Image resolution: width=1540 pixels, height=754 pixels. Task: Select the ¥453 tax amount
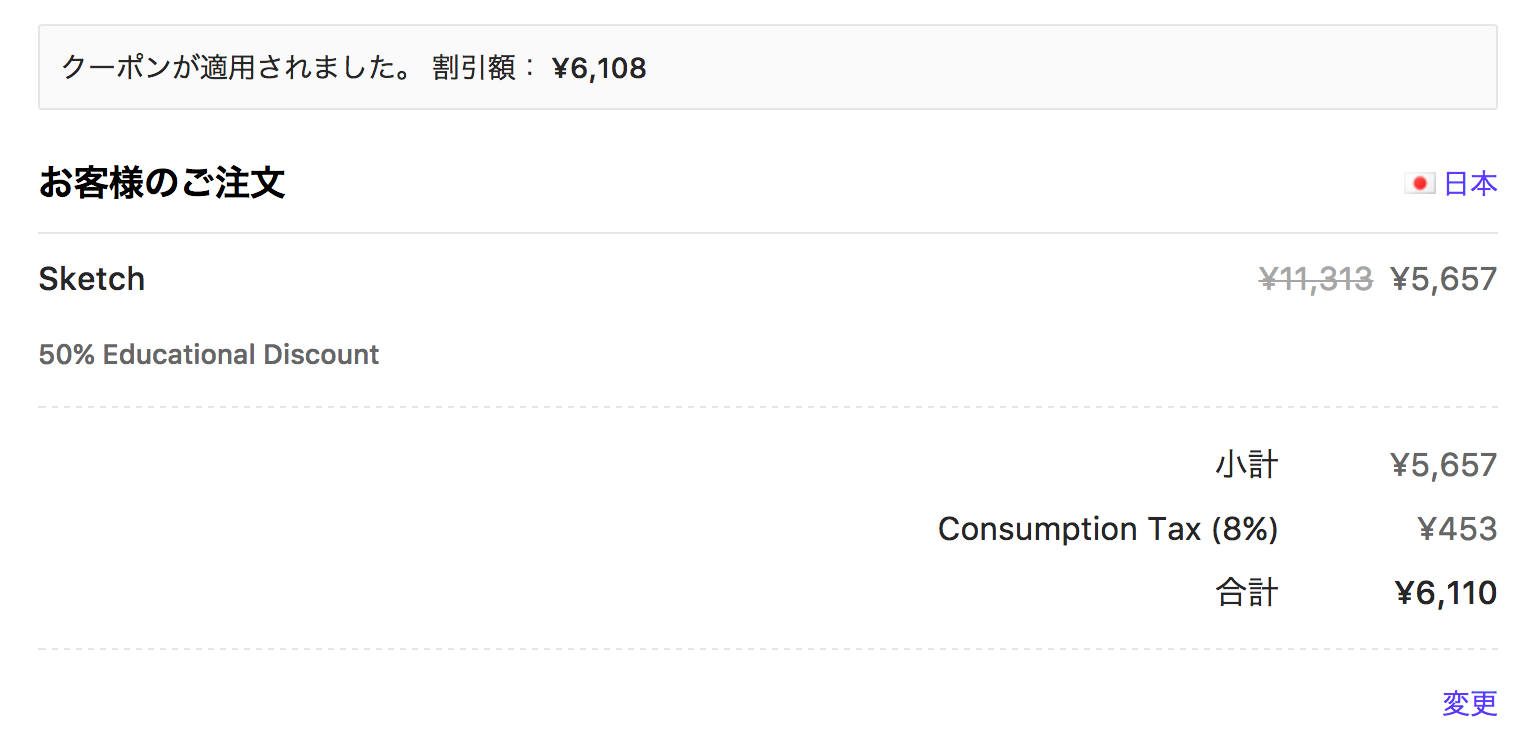(x=1457, y=529)
